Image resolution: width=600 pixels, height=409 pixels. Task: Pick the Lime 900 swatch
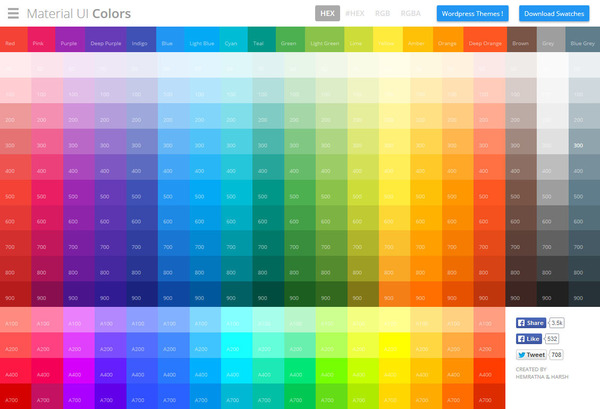(x=363, y=294)
